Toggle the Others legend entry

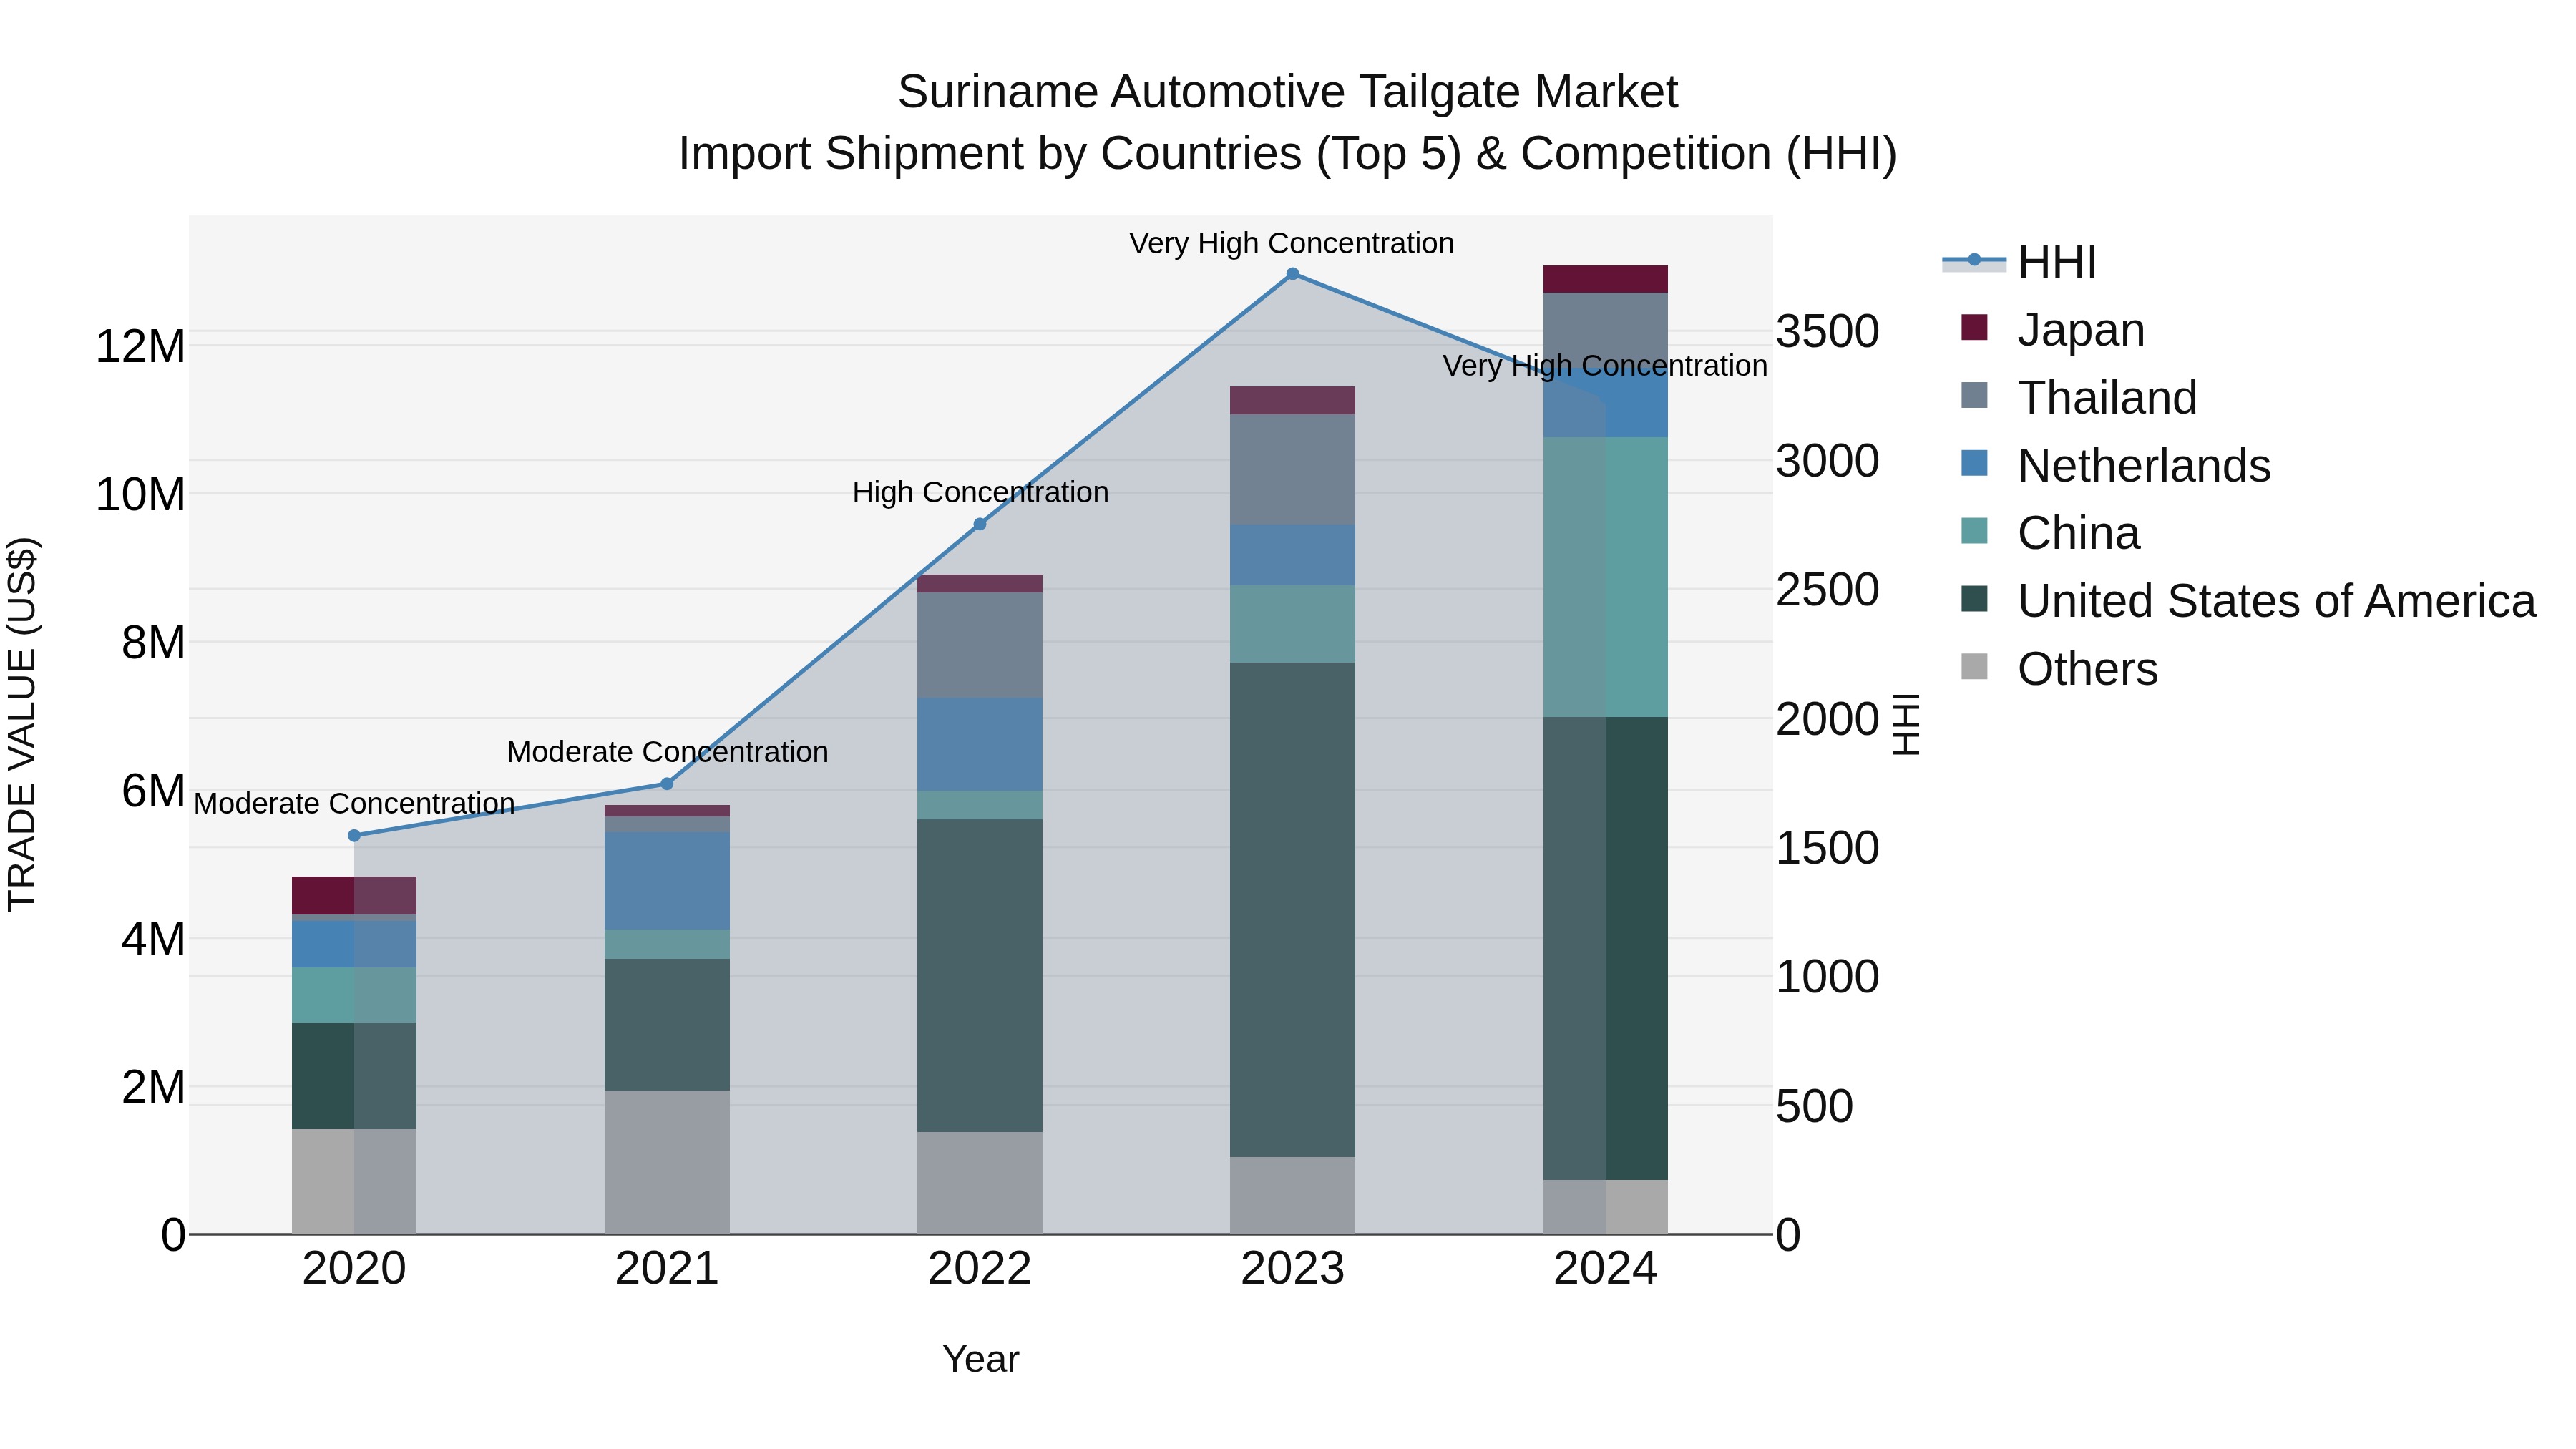pyautogui.click(x=2059, y=669)
